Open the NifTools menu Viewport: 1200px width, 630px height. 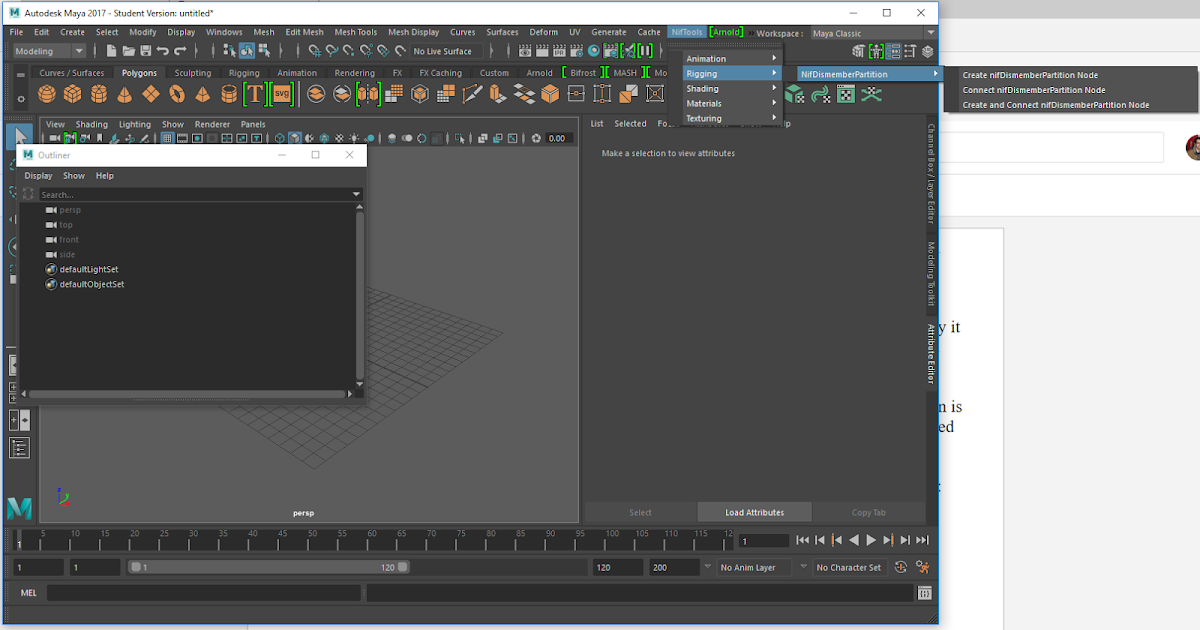click(x=686, y=32)
